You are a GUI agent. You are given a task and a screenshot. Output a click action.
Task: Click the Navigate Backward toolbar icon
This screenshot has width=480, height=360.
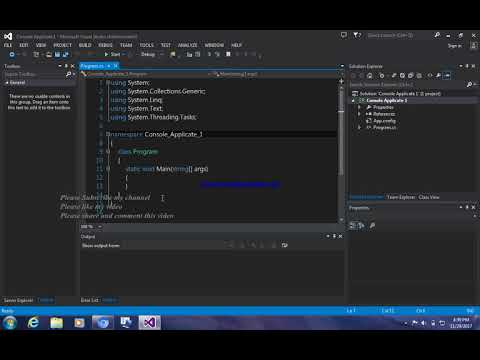click(x=12, y=54)
